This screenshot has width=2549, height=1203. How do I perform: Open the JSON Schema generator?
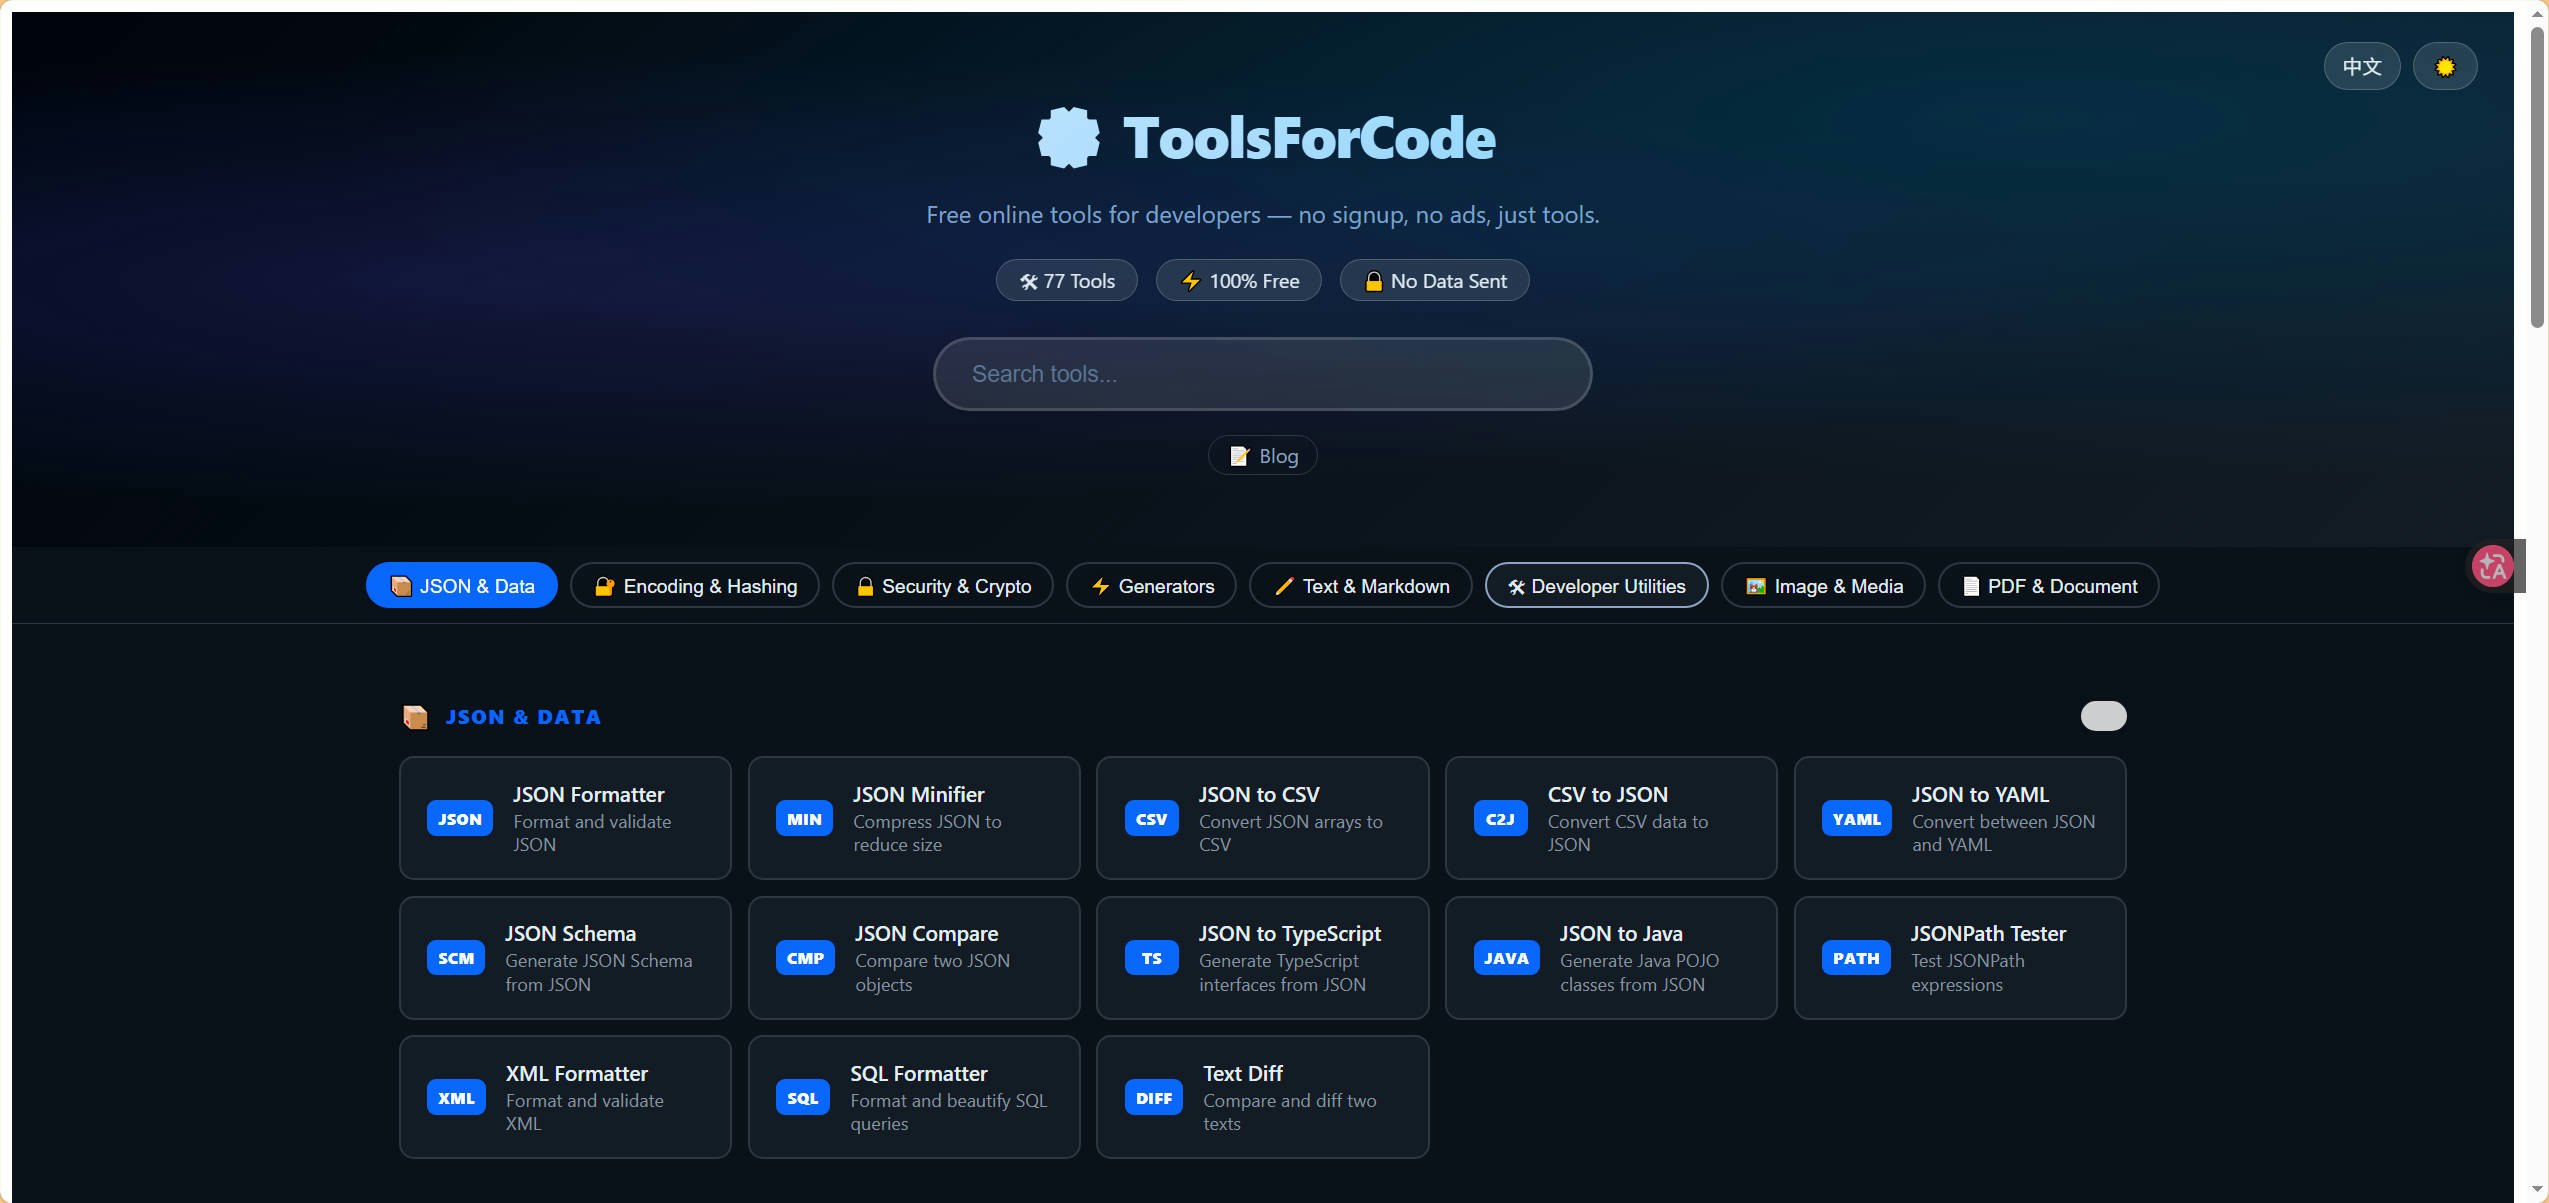tap(565, 957)
